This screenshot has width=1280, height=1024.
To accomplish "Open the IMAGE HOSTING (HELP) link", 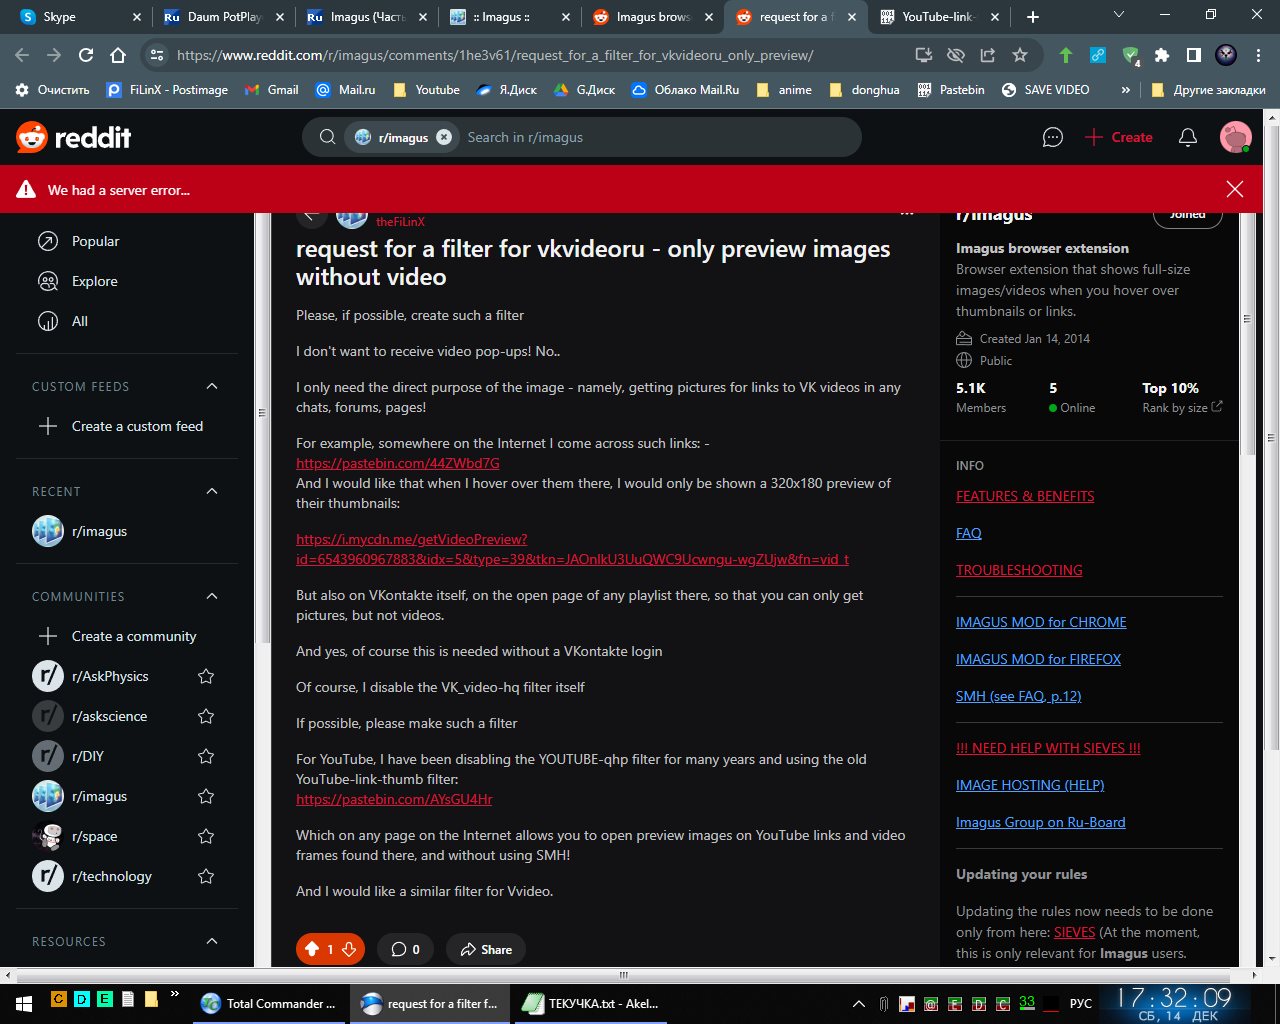I will 1030,785.
